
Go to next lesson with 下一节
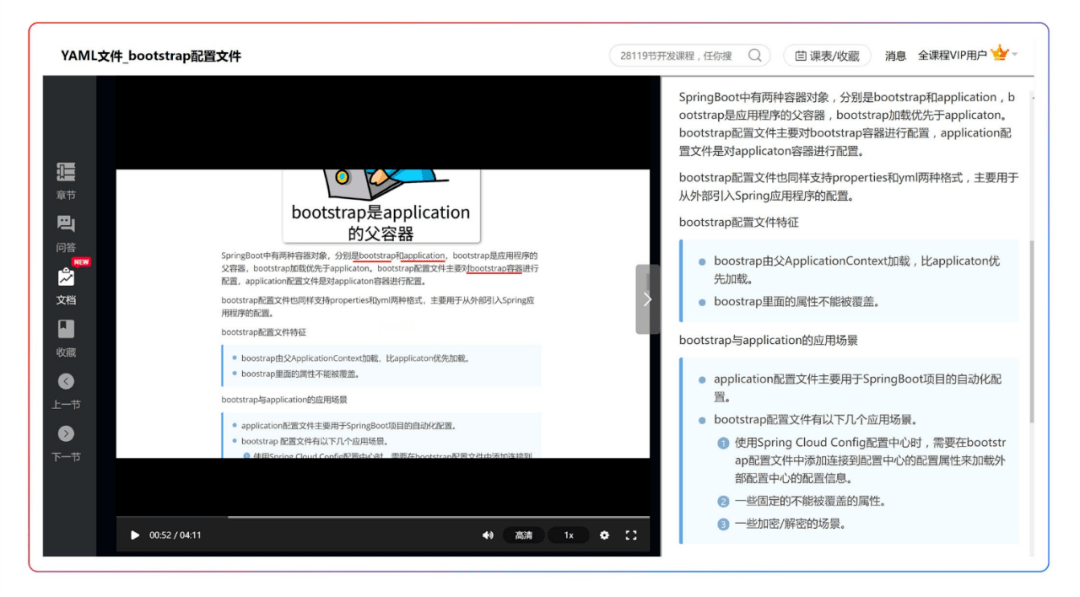coord(66,443)
